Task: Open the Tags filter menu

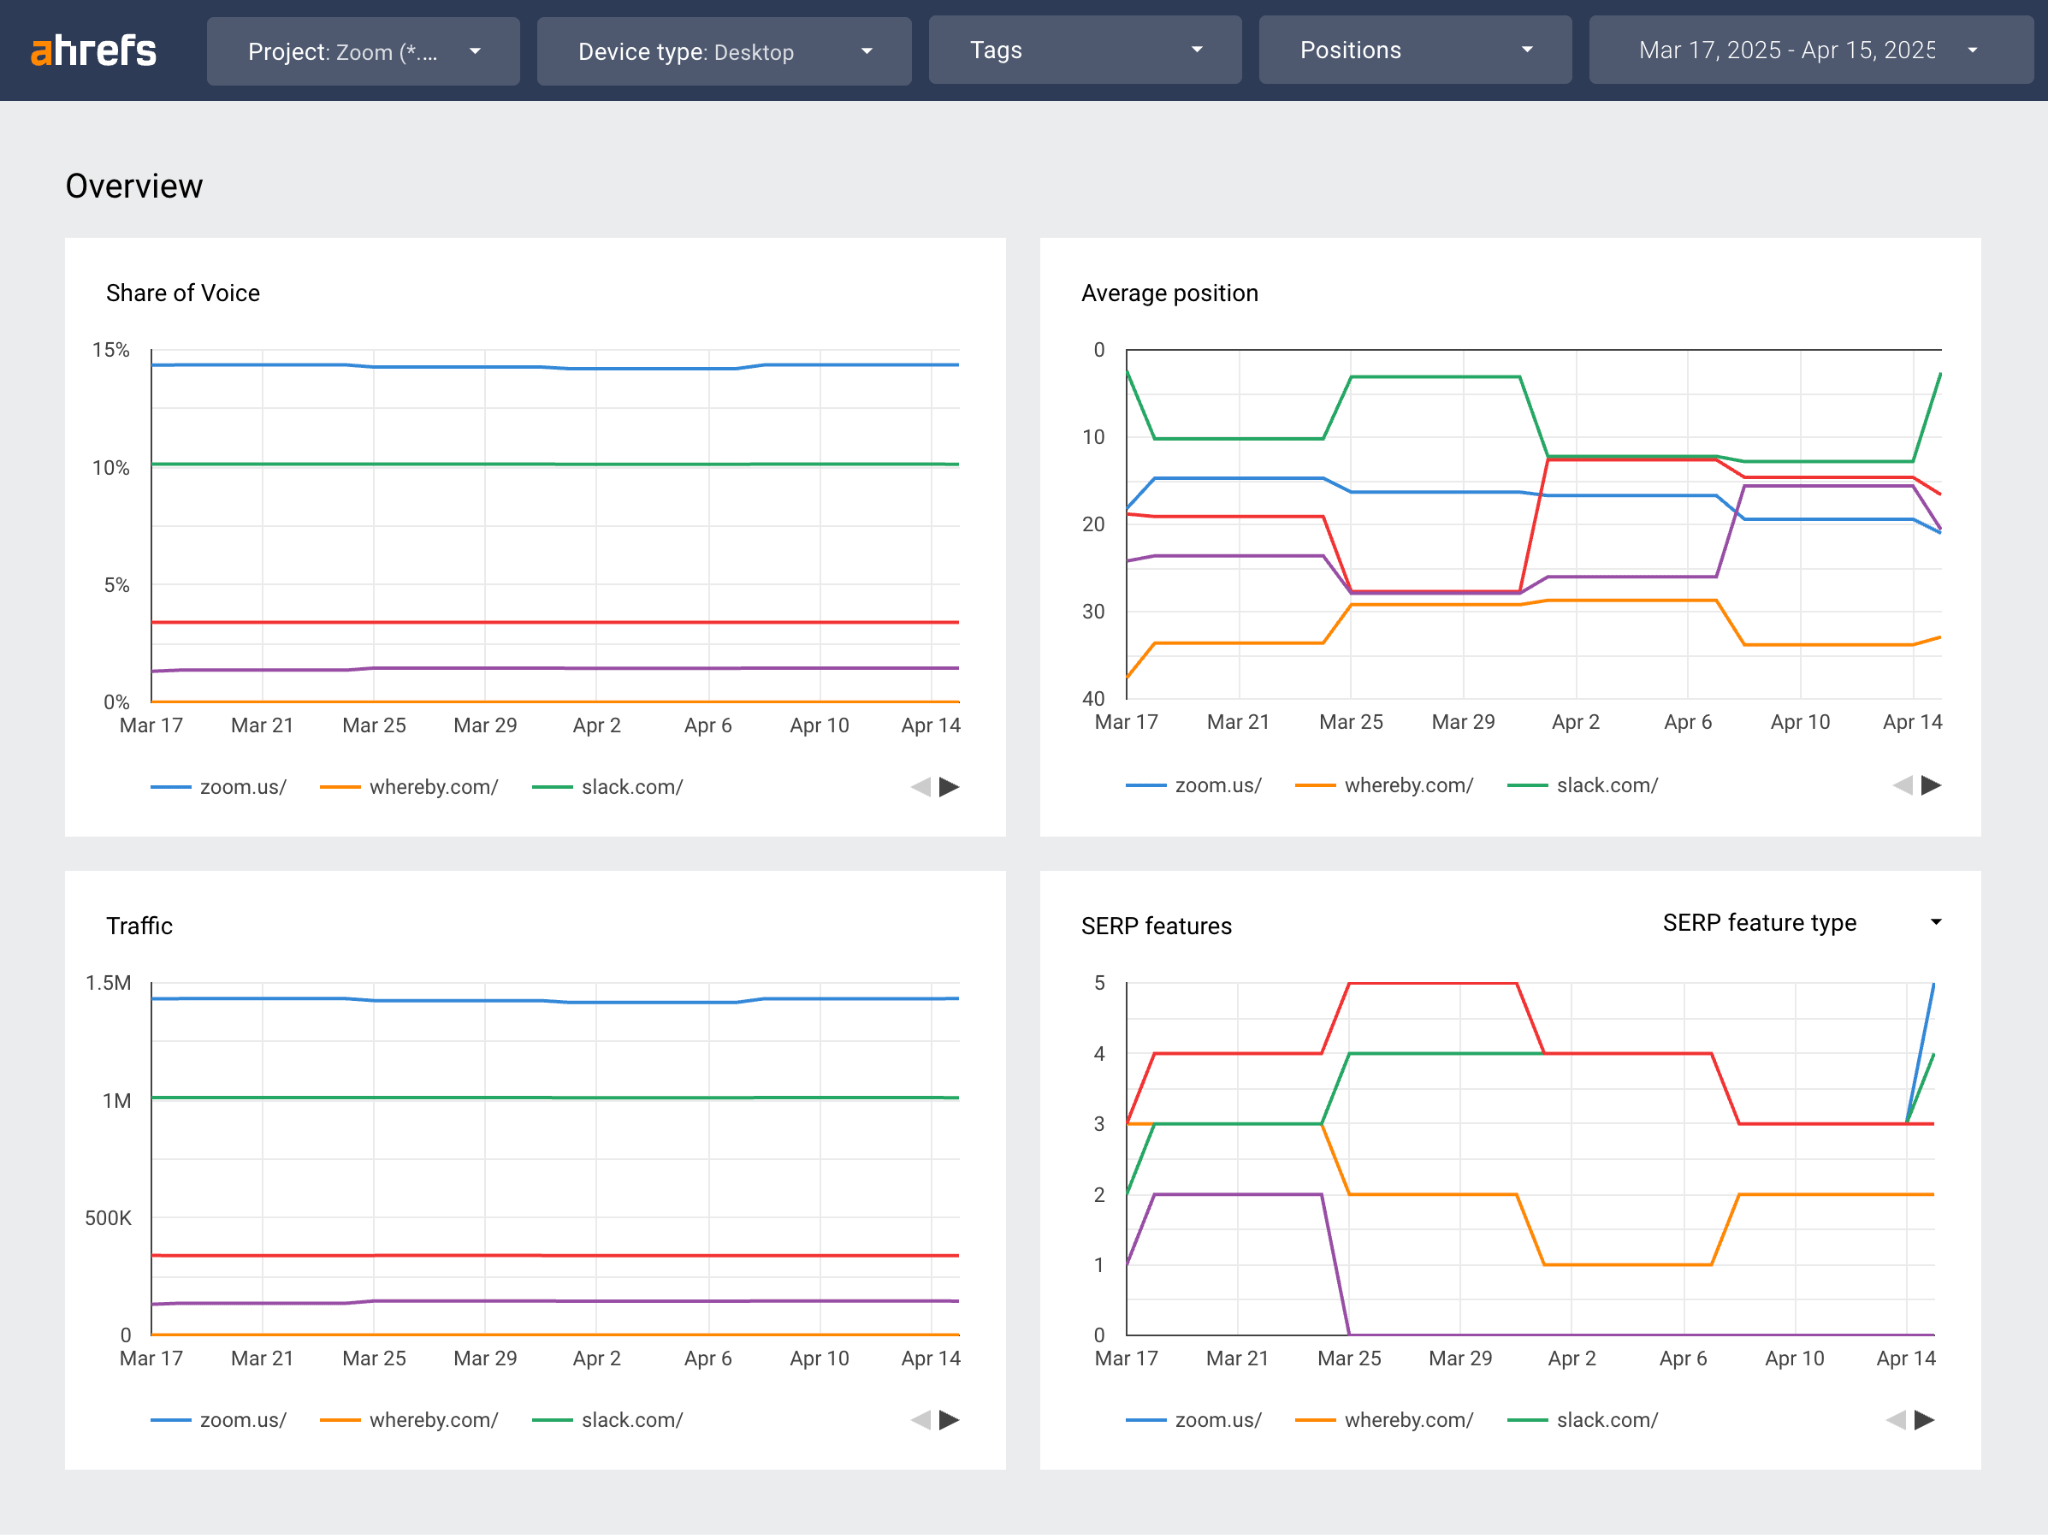Action: (1084, 49)
